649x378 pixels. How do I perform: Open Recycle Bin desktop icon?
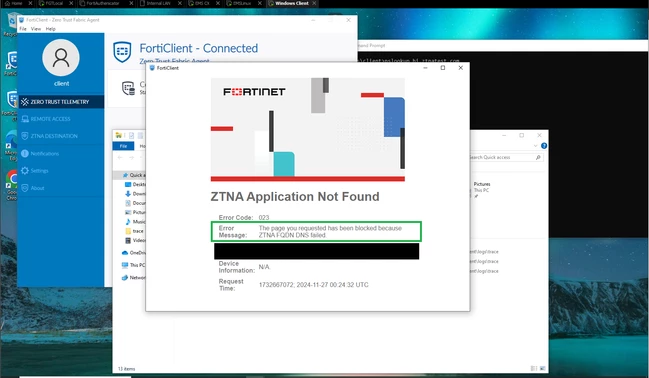click(11, 25)
